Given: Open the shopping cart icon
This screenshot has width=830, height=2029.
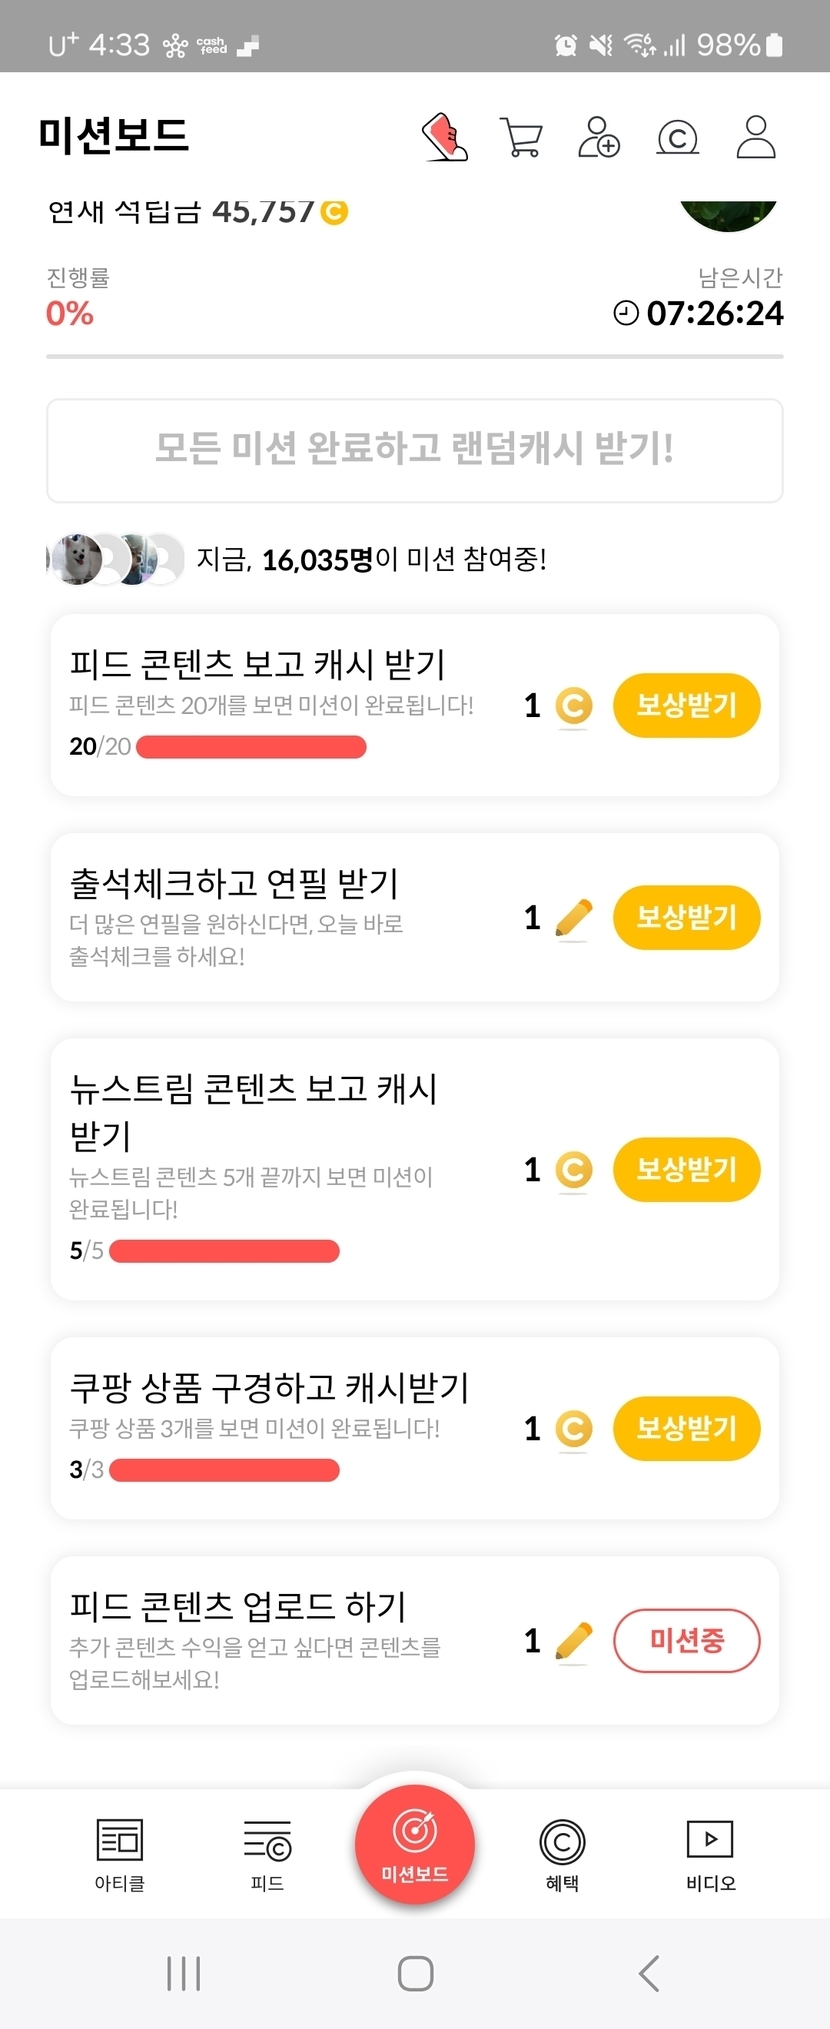Looking at the screenshot, I should tap(521, 137).
